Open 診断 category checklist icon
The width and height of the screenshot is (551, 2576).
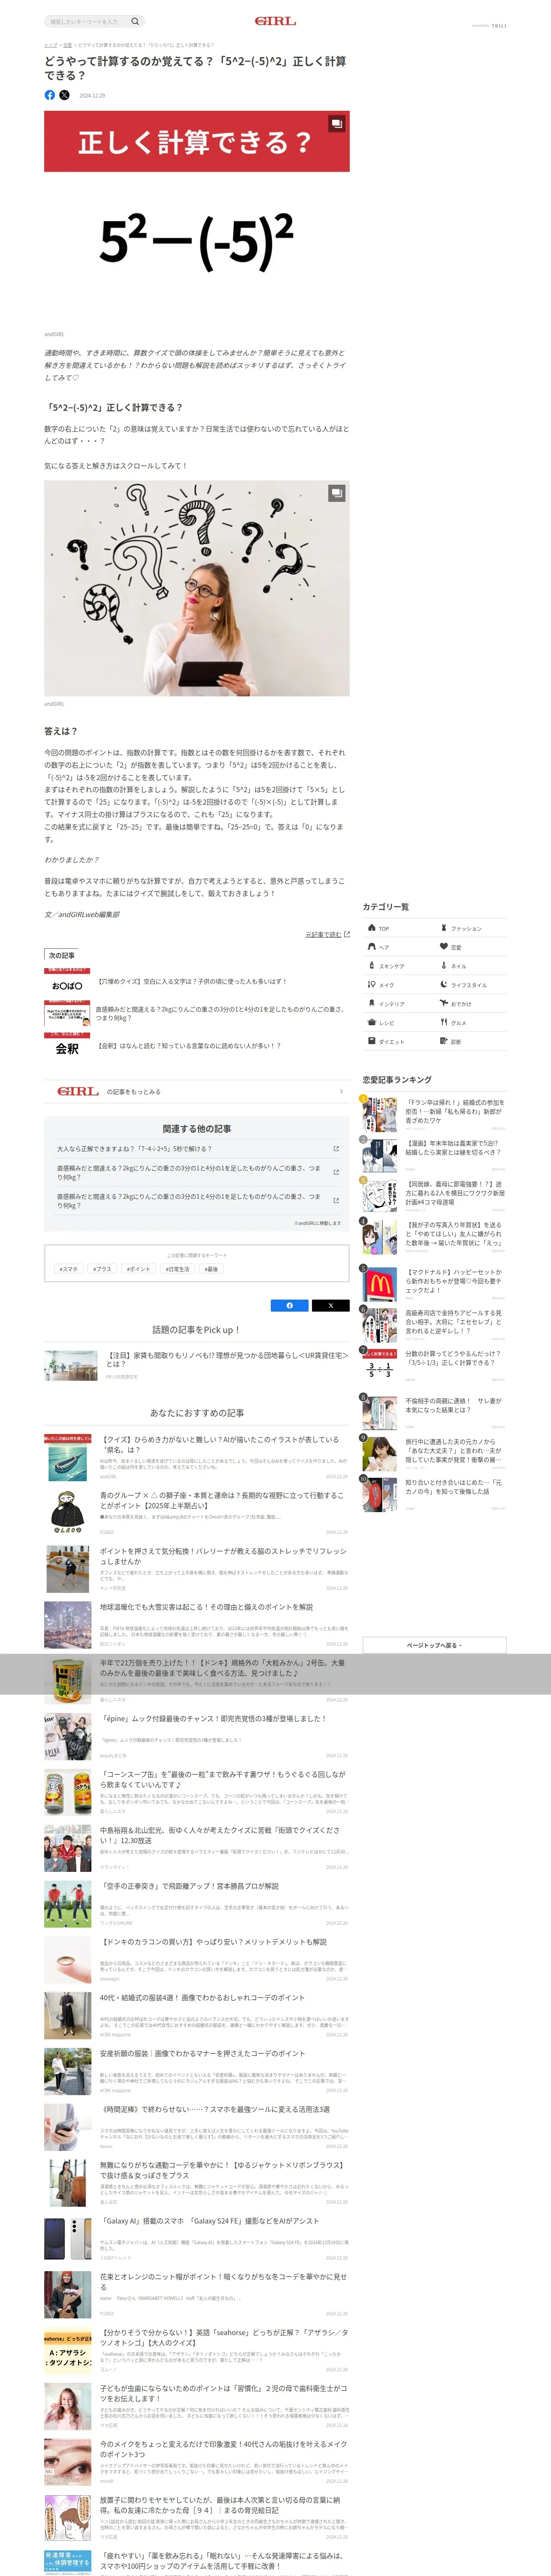(x=444, y=1041)
